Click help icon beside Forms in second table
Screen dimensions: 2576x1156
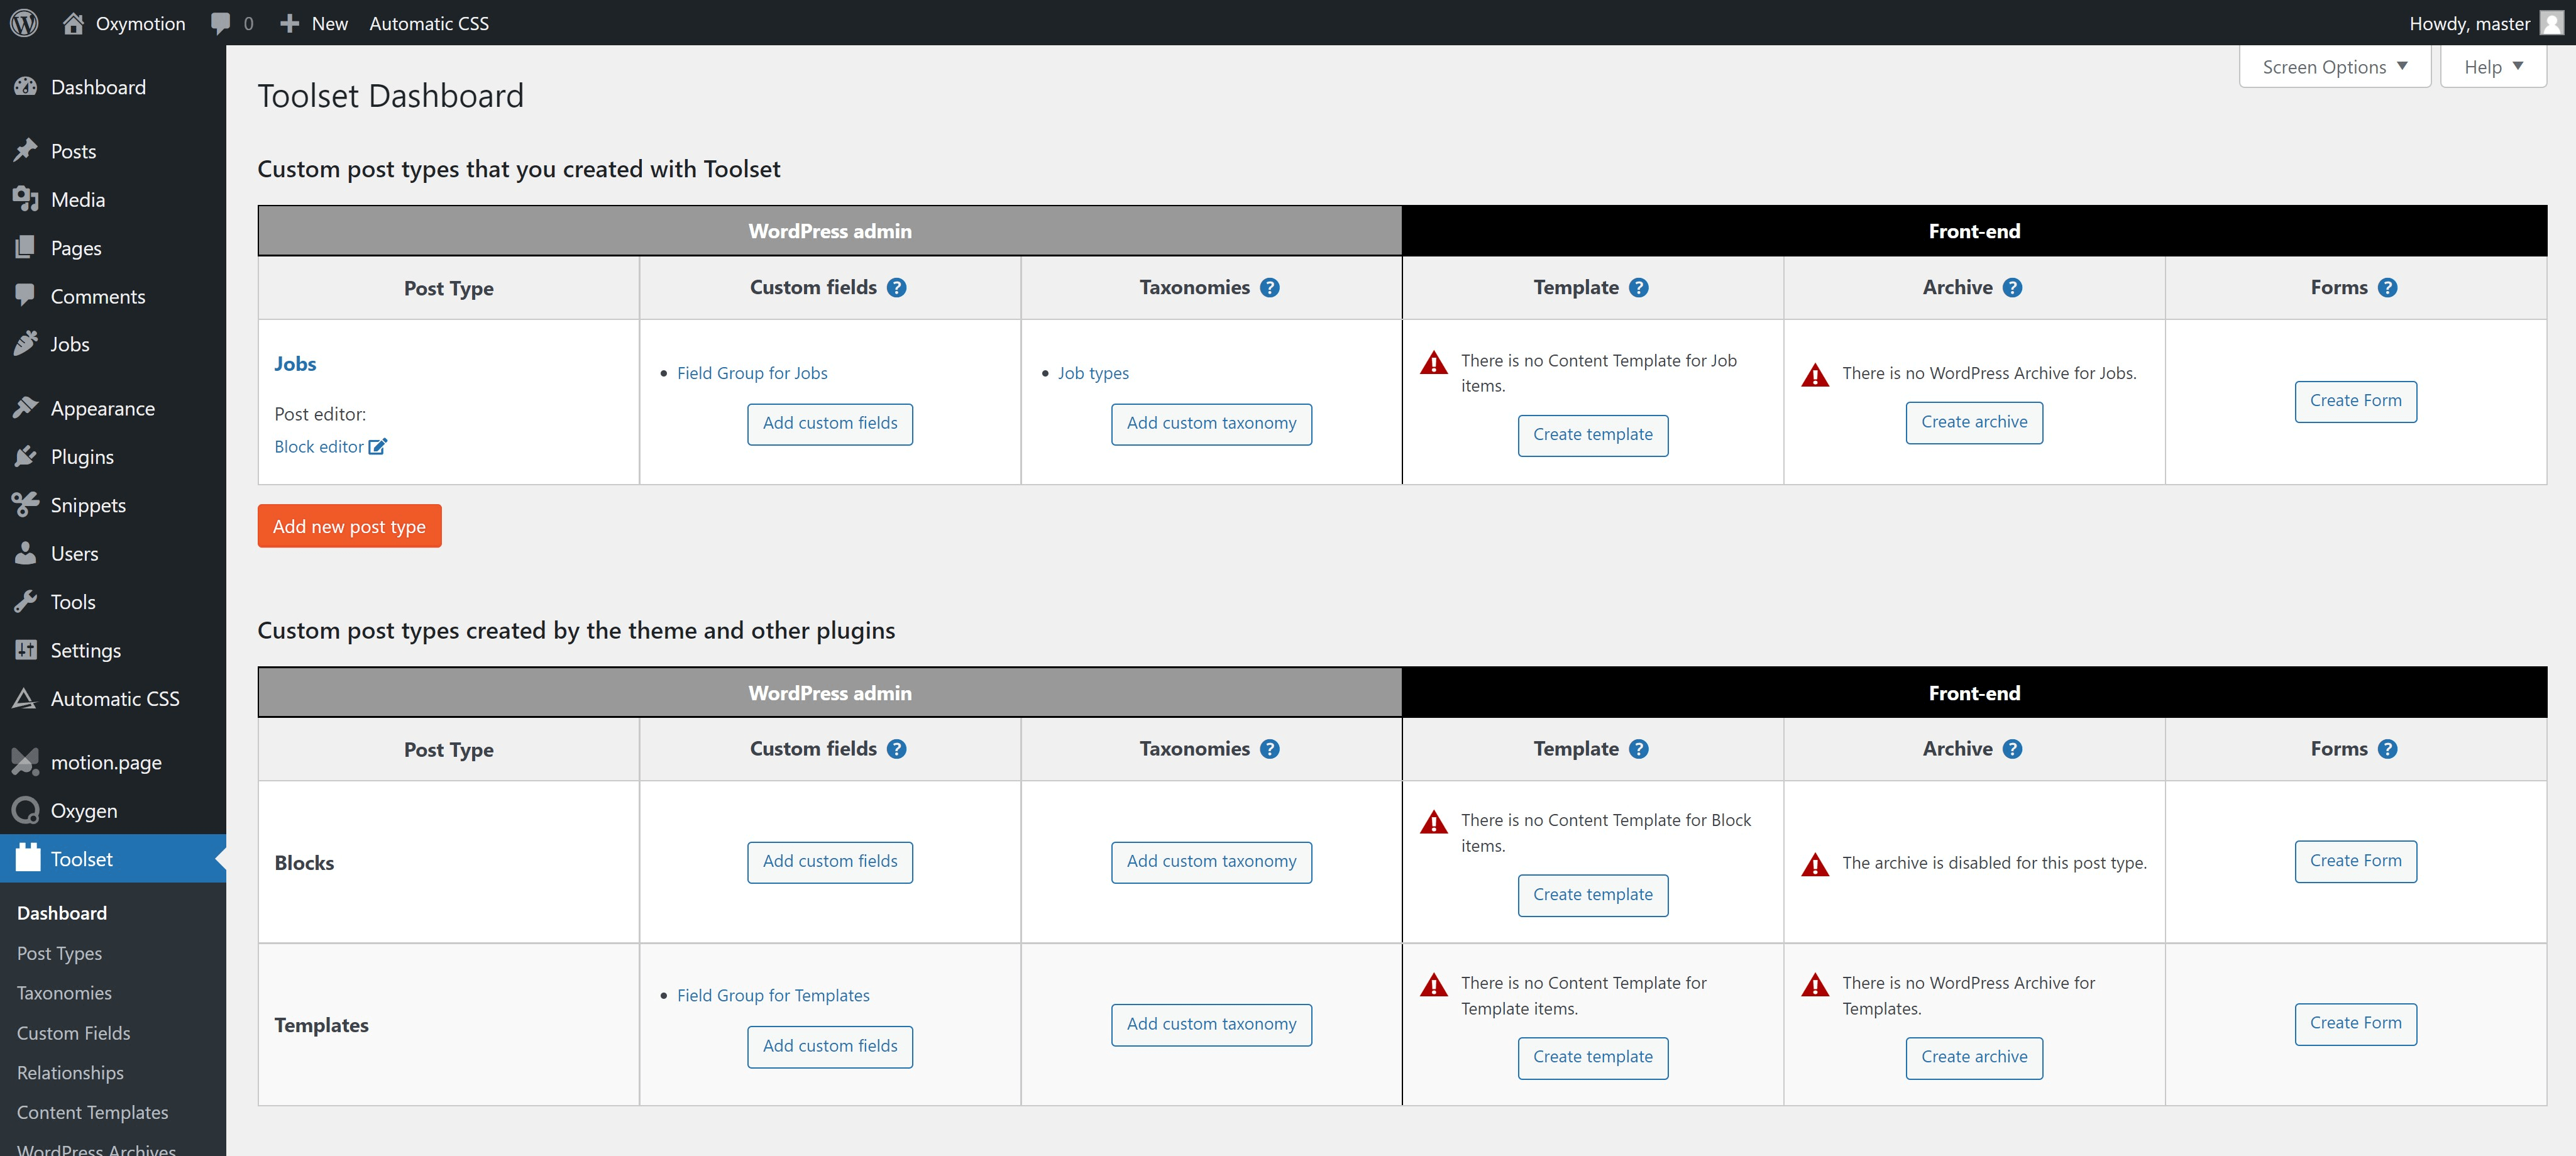(2388, 749)
